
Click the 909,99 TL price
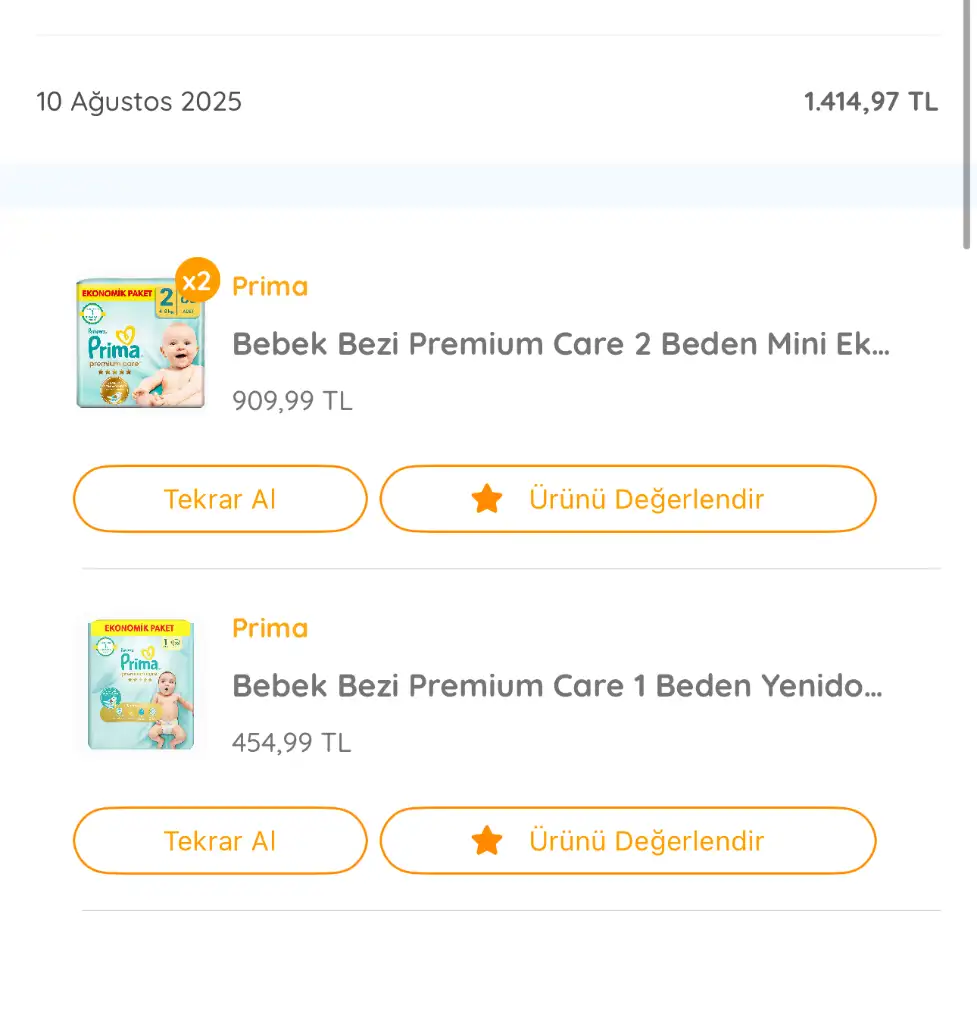coord(292,401)
